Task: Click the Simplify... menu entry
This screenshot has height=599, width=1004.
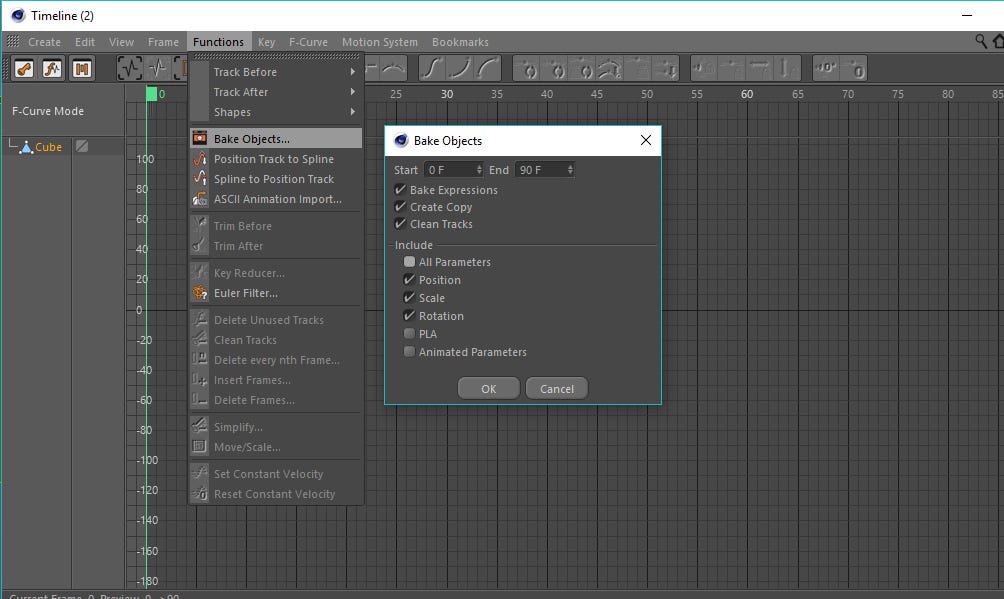Action: pos(276,427)
